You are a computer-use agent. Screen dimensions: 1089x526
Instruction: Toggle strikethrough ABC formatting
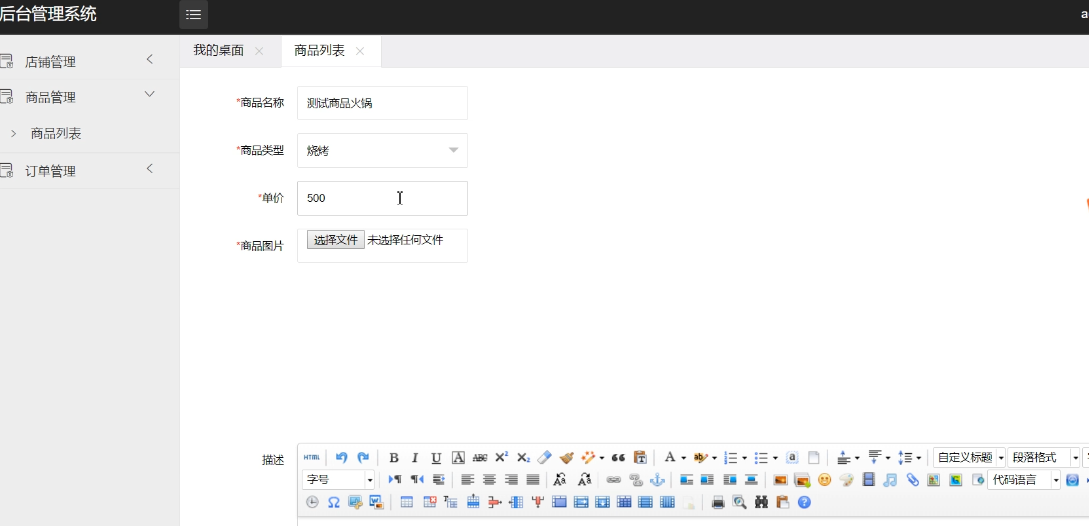[x=480, y=457]
